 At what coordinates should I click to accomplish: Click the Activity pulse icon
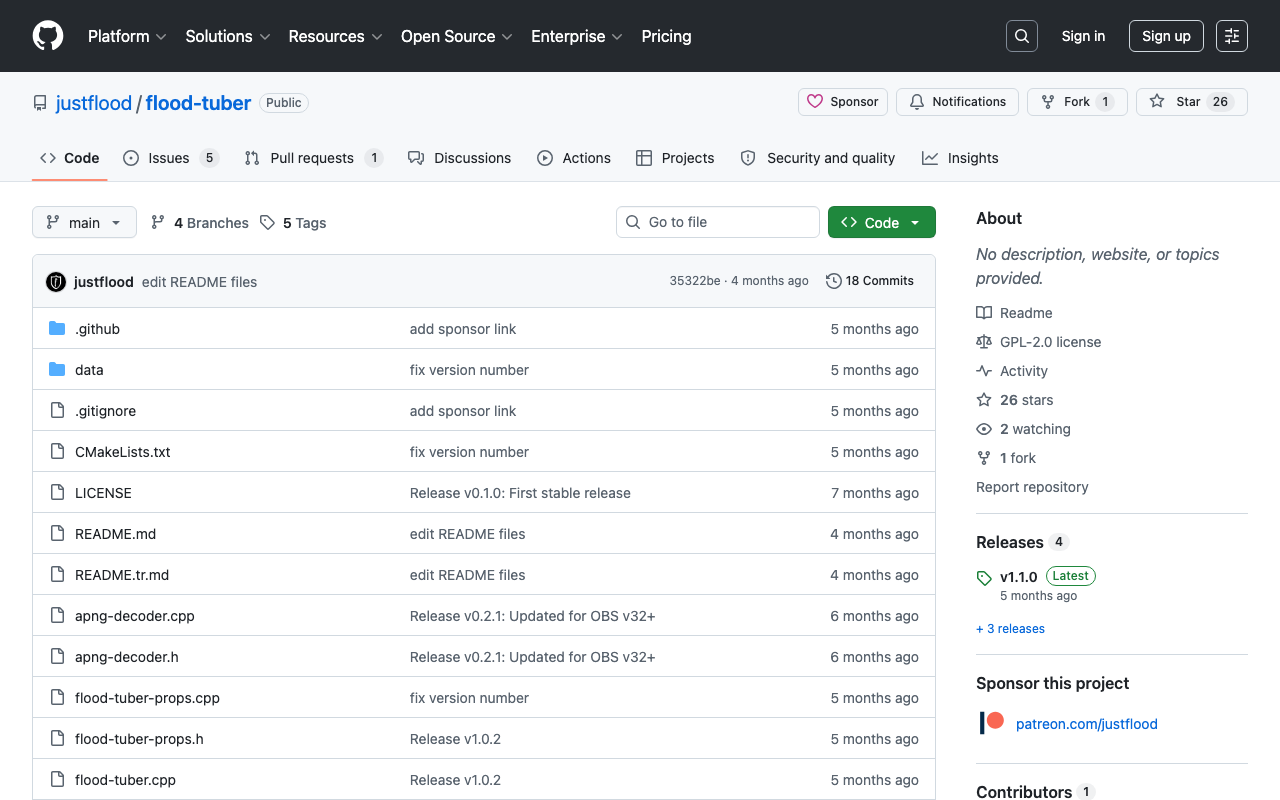[984, 371]
